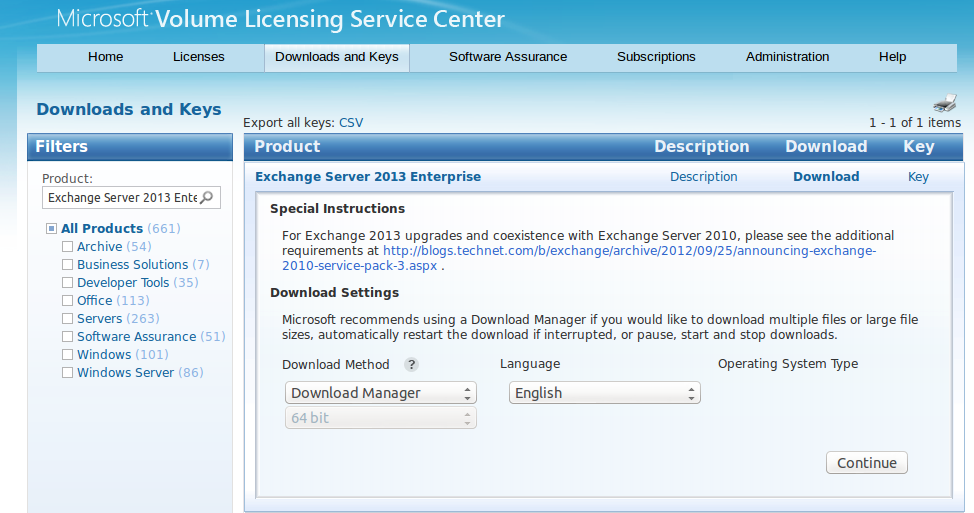
Task: Select the Office (113) filter label
Action: [113, 301]
